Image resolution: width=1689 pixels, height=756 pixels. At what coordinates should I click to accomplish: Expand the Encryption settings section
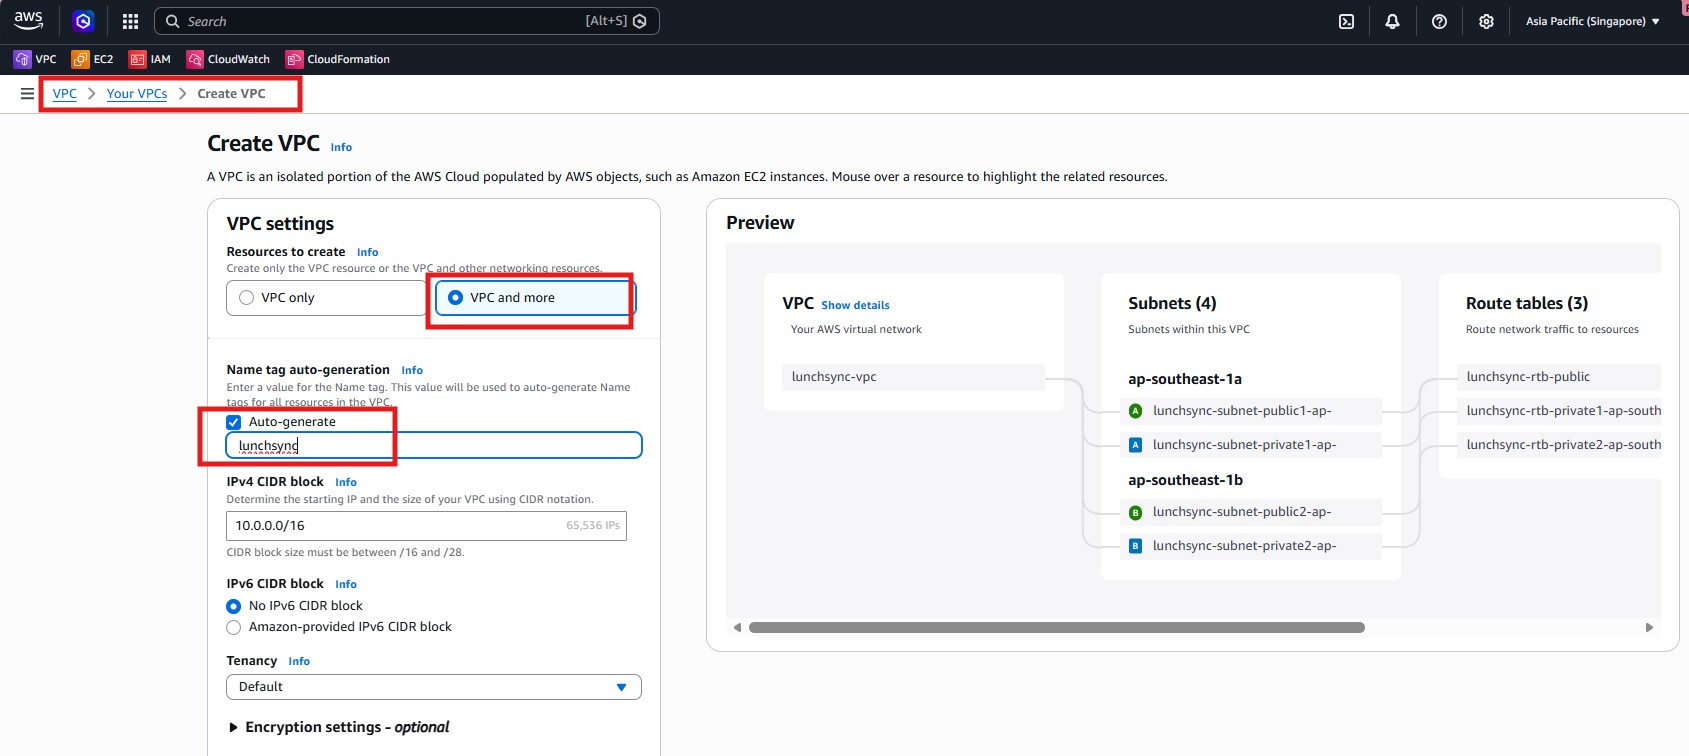click(x=234, y=727)
